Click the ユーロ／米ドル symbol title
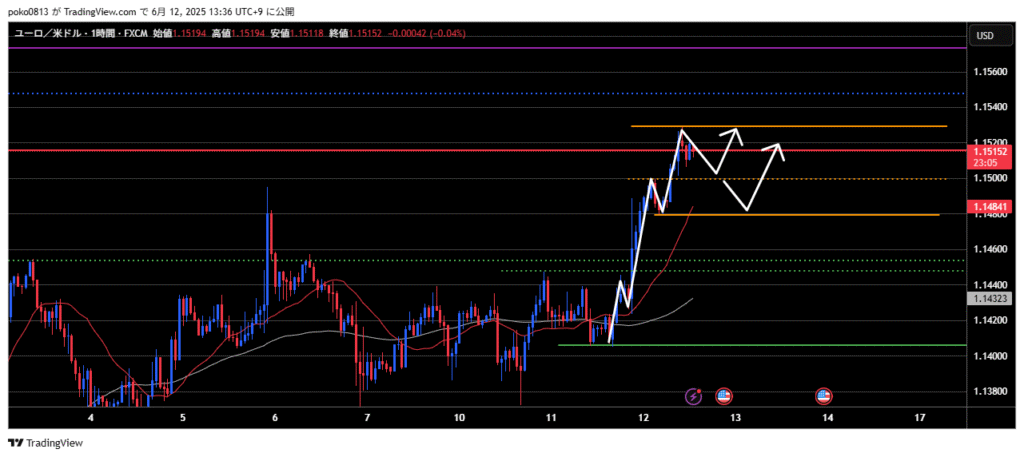This screenshot has height=457, width=1024. (50, 33)
